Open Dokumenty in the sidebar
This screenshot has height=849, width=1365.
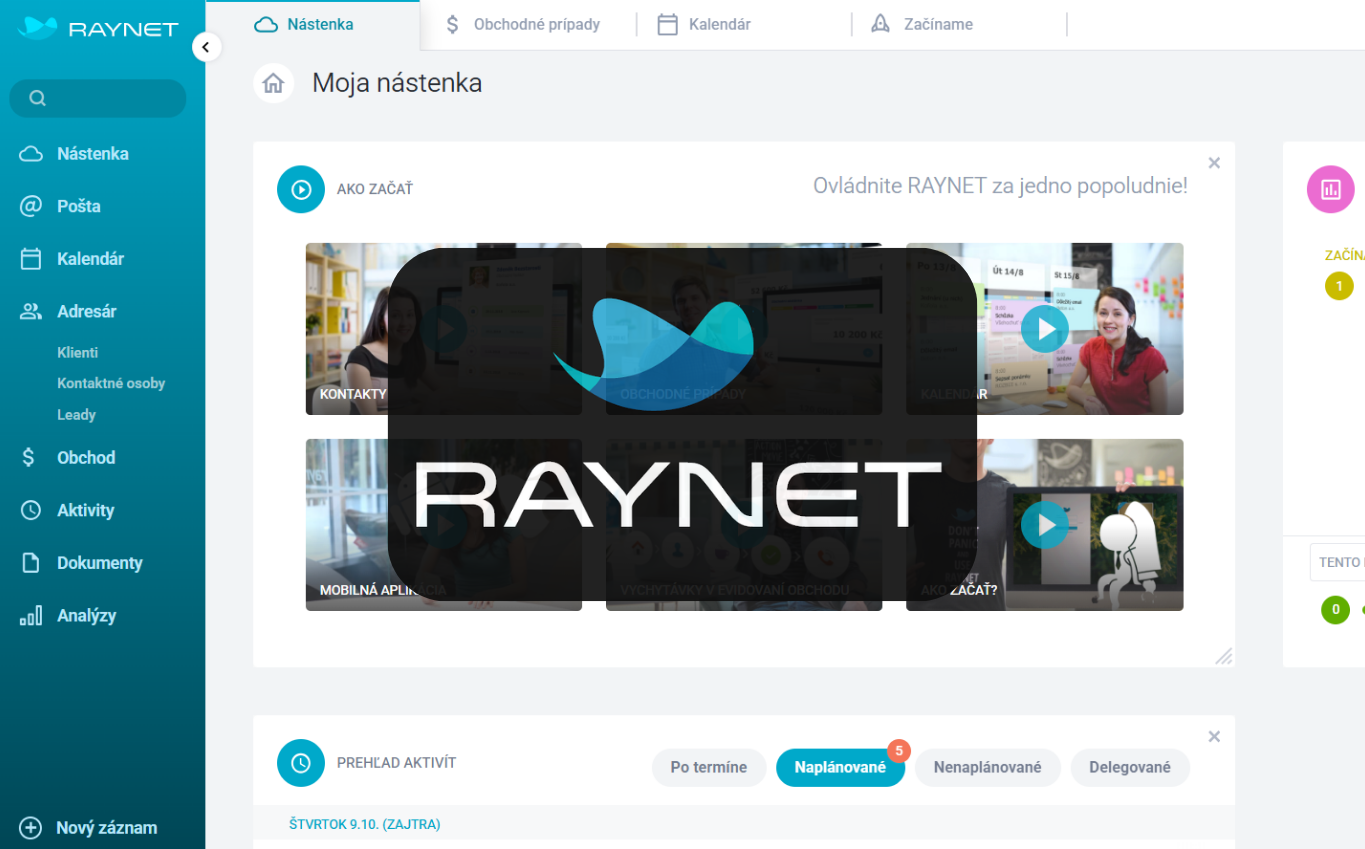(102, 563)
